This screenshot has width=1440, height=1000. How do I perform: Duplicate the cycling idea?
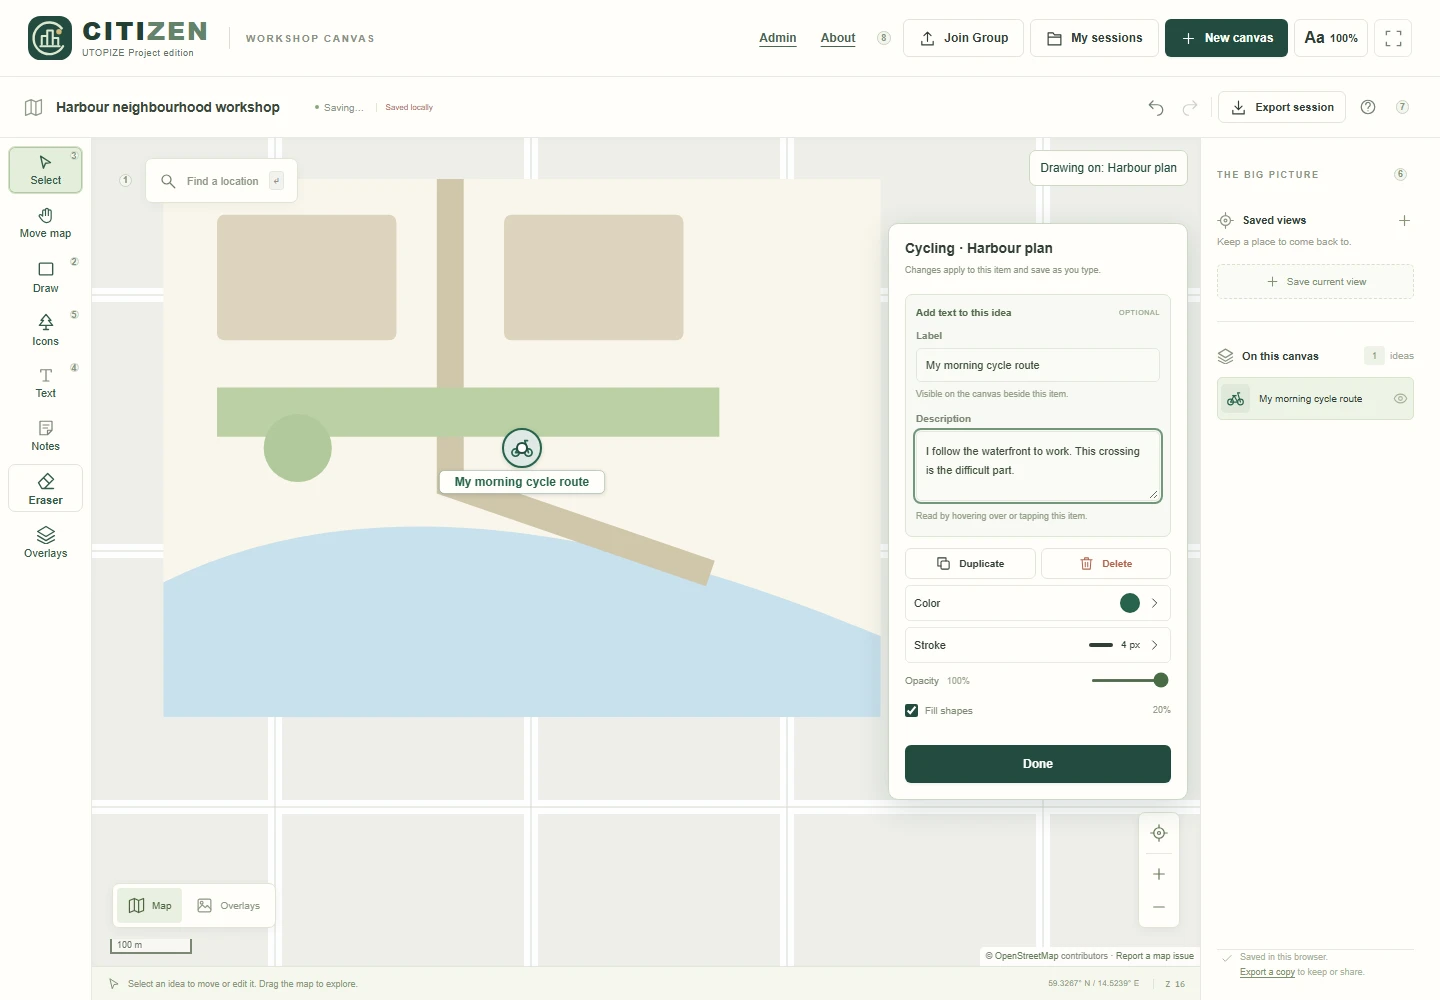pyautogui.click(x=971, y=564)
